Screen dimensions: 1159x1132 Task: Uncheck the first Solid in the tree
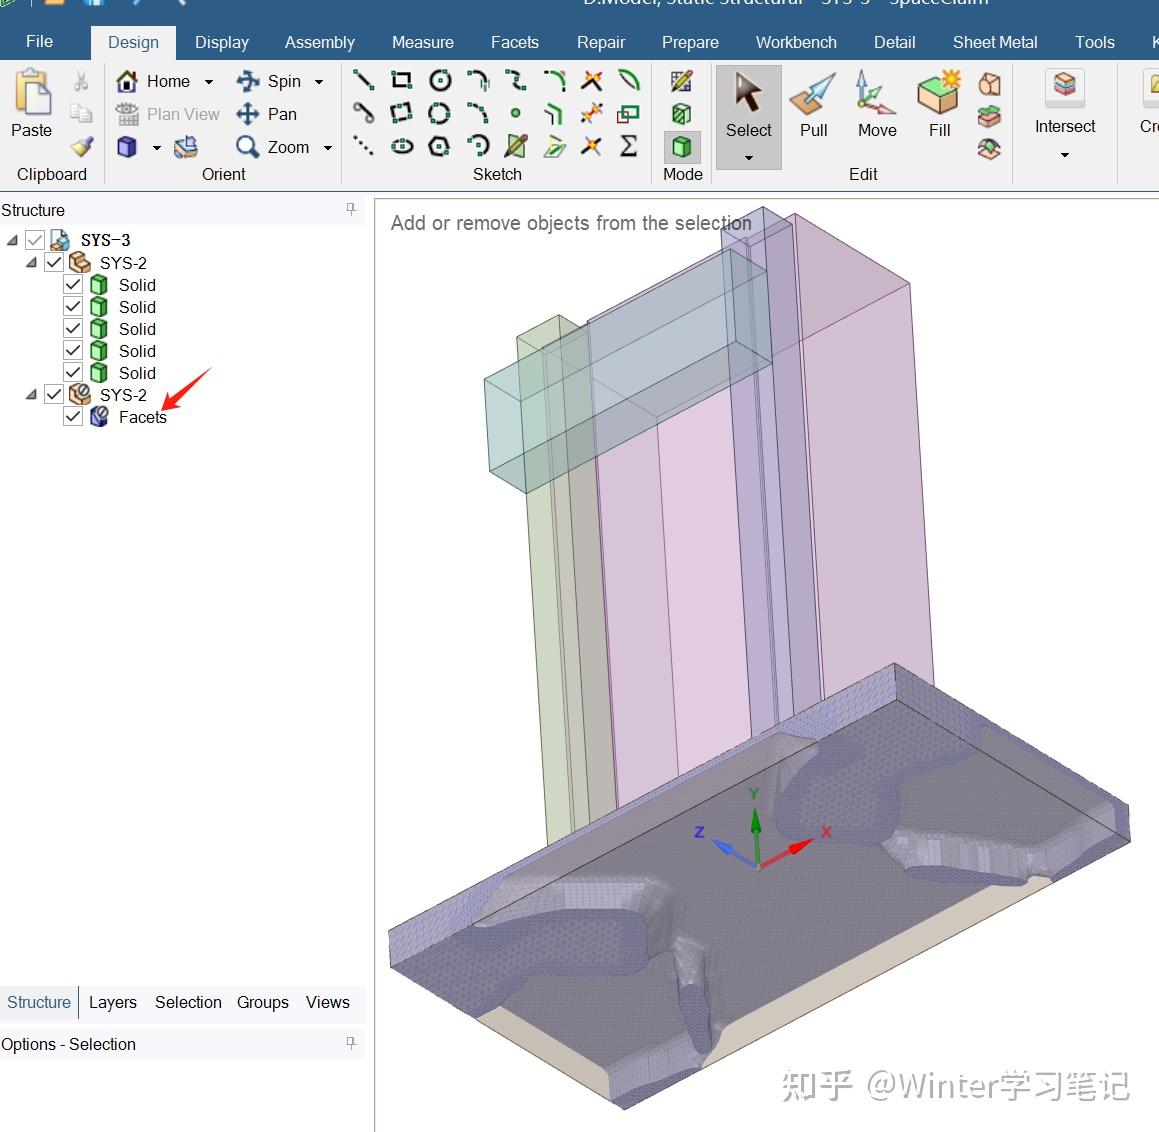coord(72,284)
